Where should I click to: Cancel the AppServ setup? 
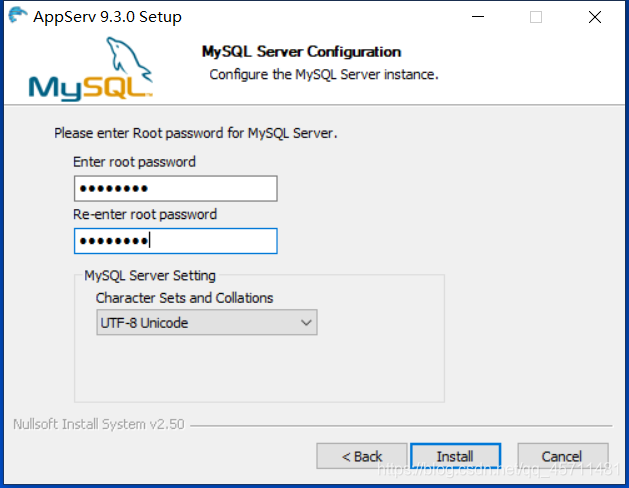pyautogui.click(x=562, y=456)
